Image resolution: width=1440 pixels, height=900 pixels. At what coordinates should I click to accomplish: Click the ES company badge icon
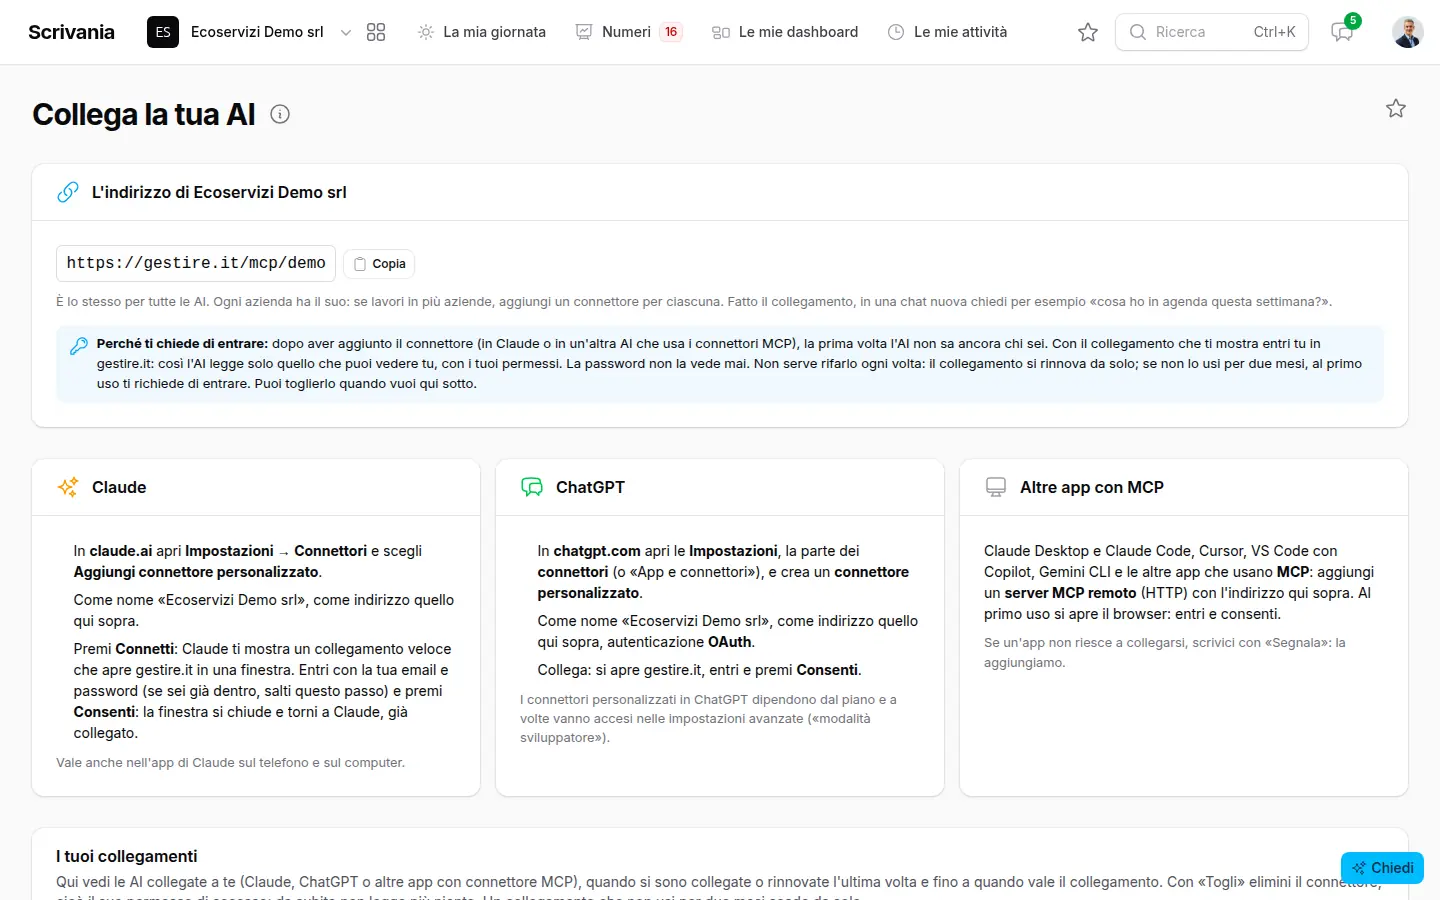point(163,32)
